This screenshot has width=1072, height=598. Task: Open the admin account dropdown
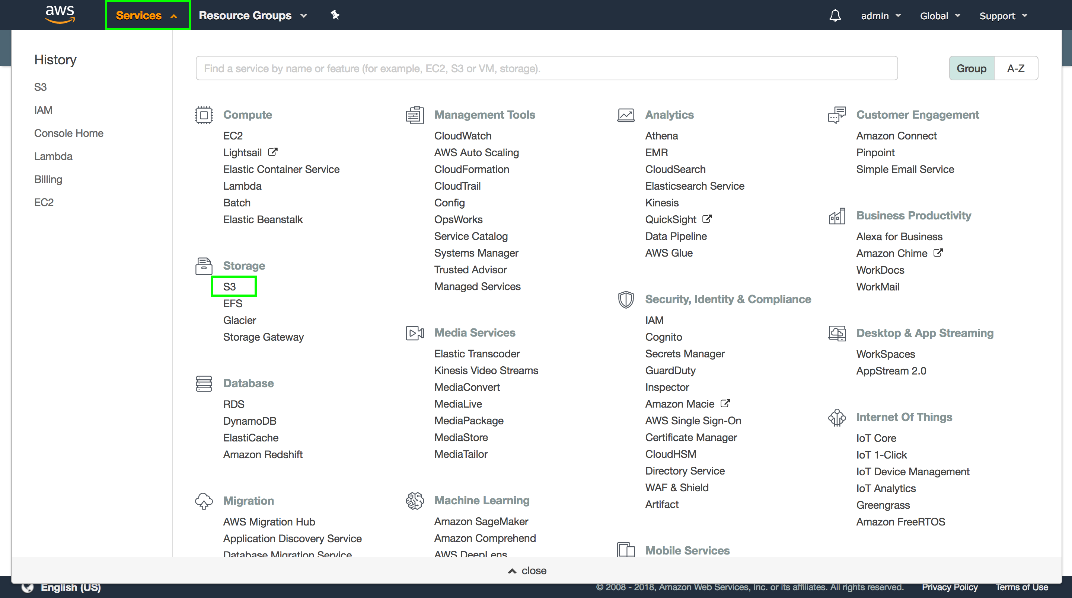click(880, 16)
